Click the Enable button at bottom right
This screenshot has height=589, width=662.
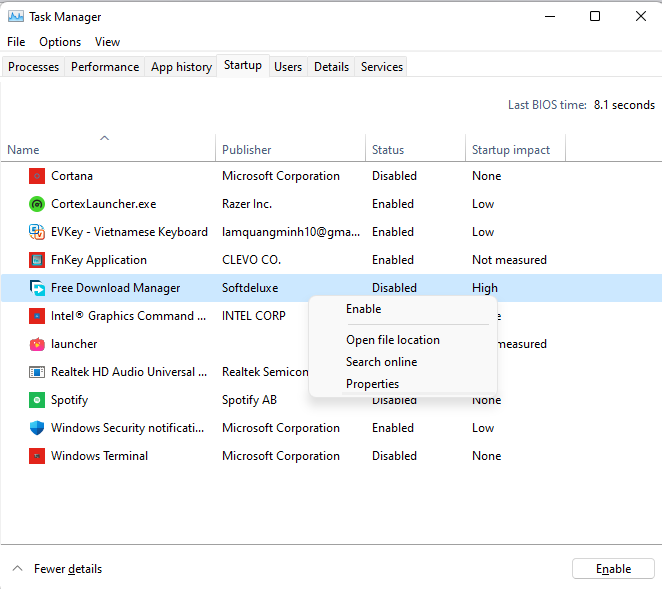(613, 569)
